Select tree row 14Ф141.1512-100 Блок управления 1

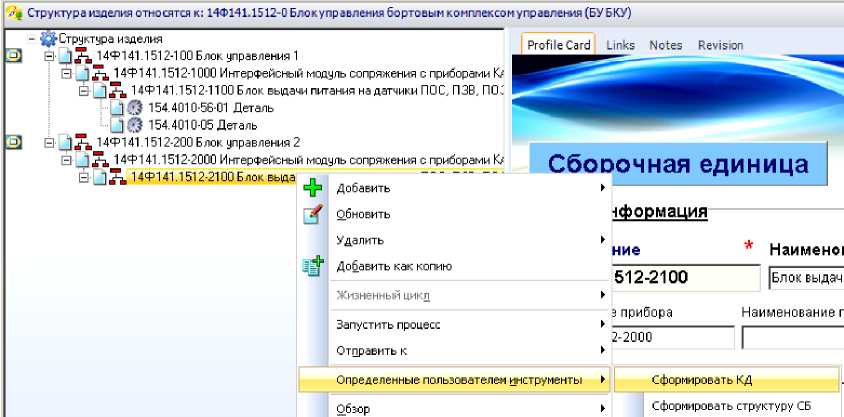pos(197,56)
